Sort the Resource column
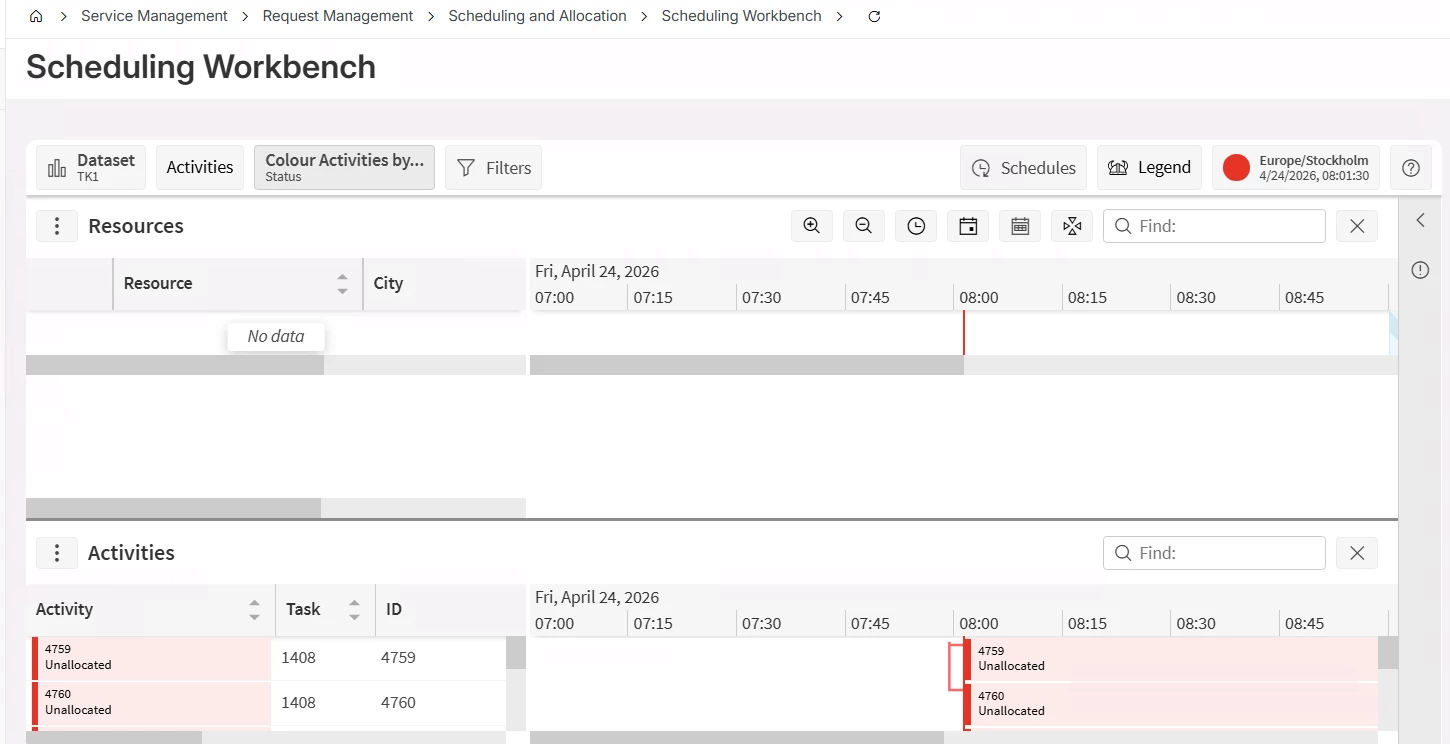Image resolution: width=1450 pixels, height=744 pixels. point(342,284)
